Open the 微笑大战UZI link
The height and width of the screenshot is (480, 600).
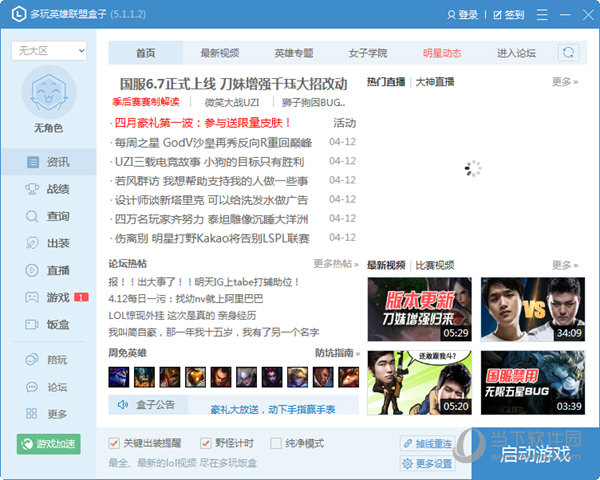point(232,103)
